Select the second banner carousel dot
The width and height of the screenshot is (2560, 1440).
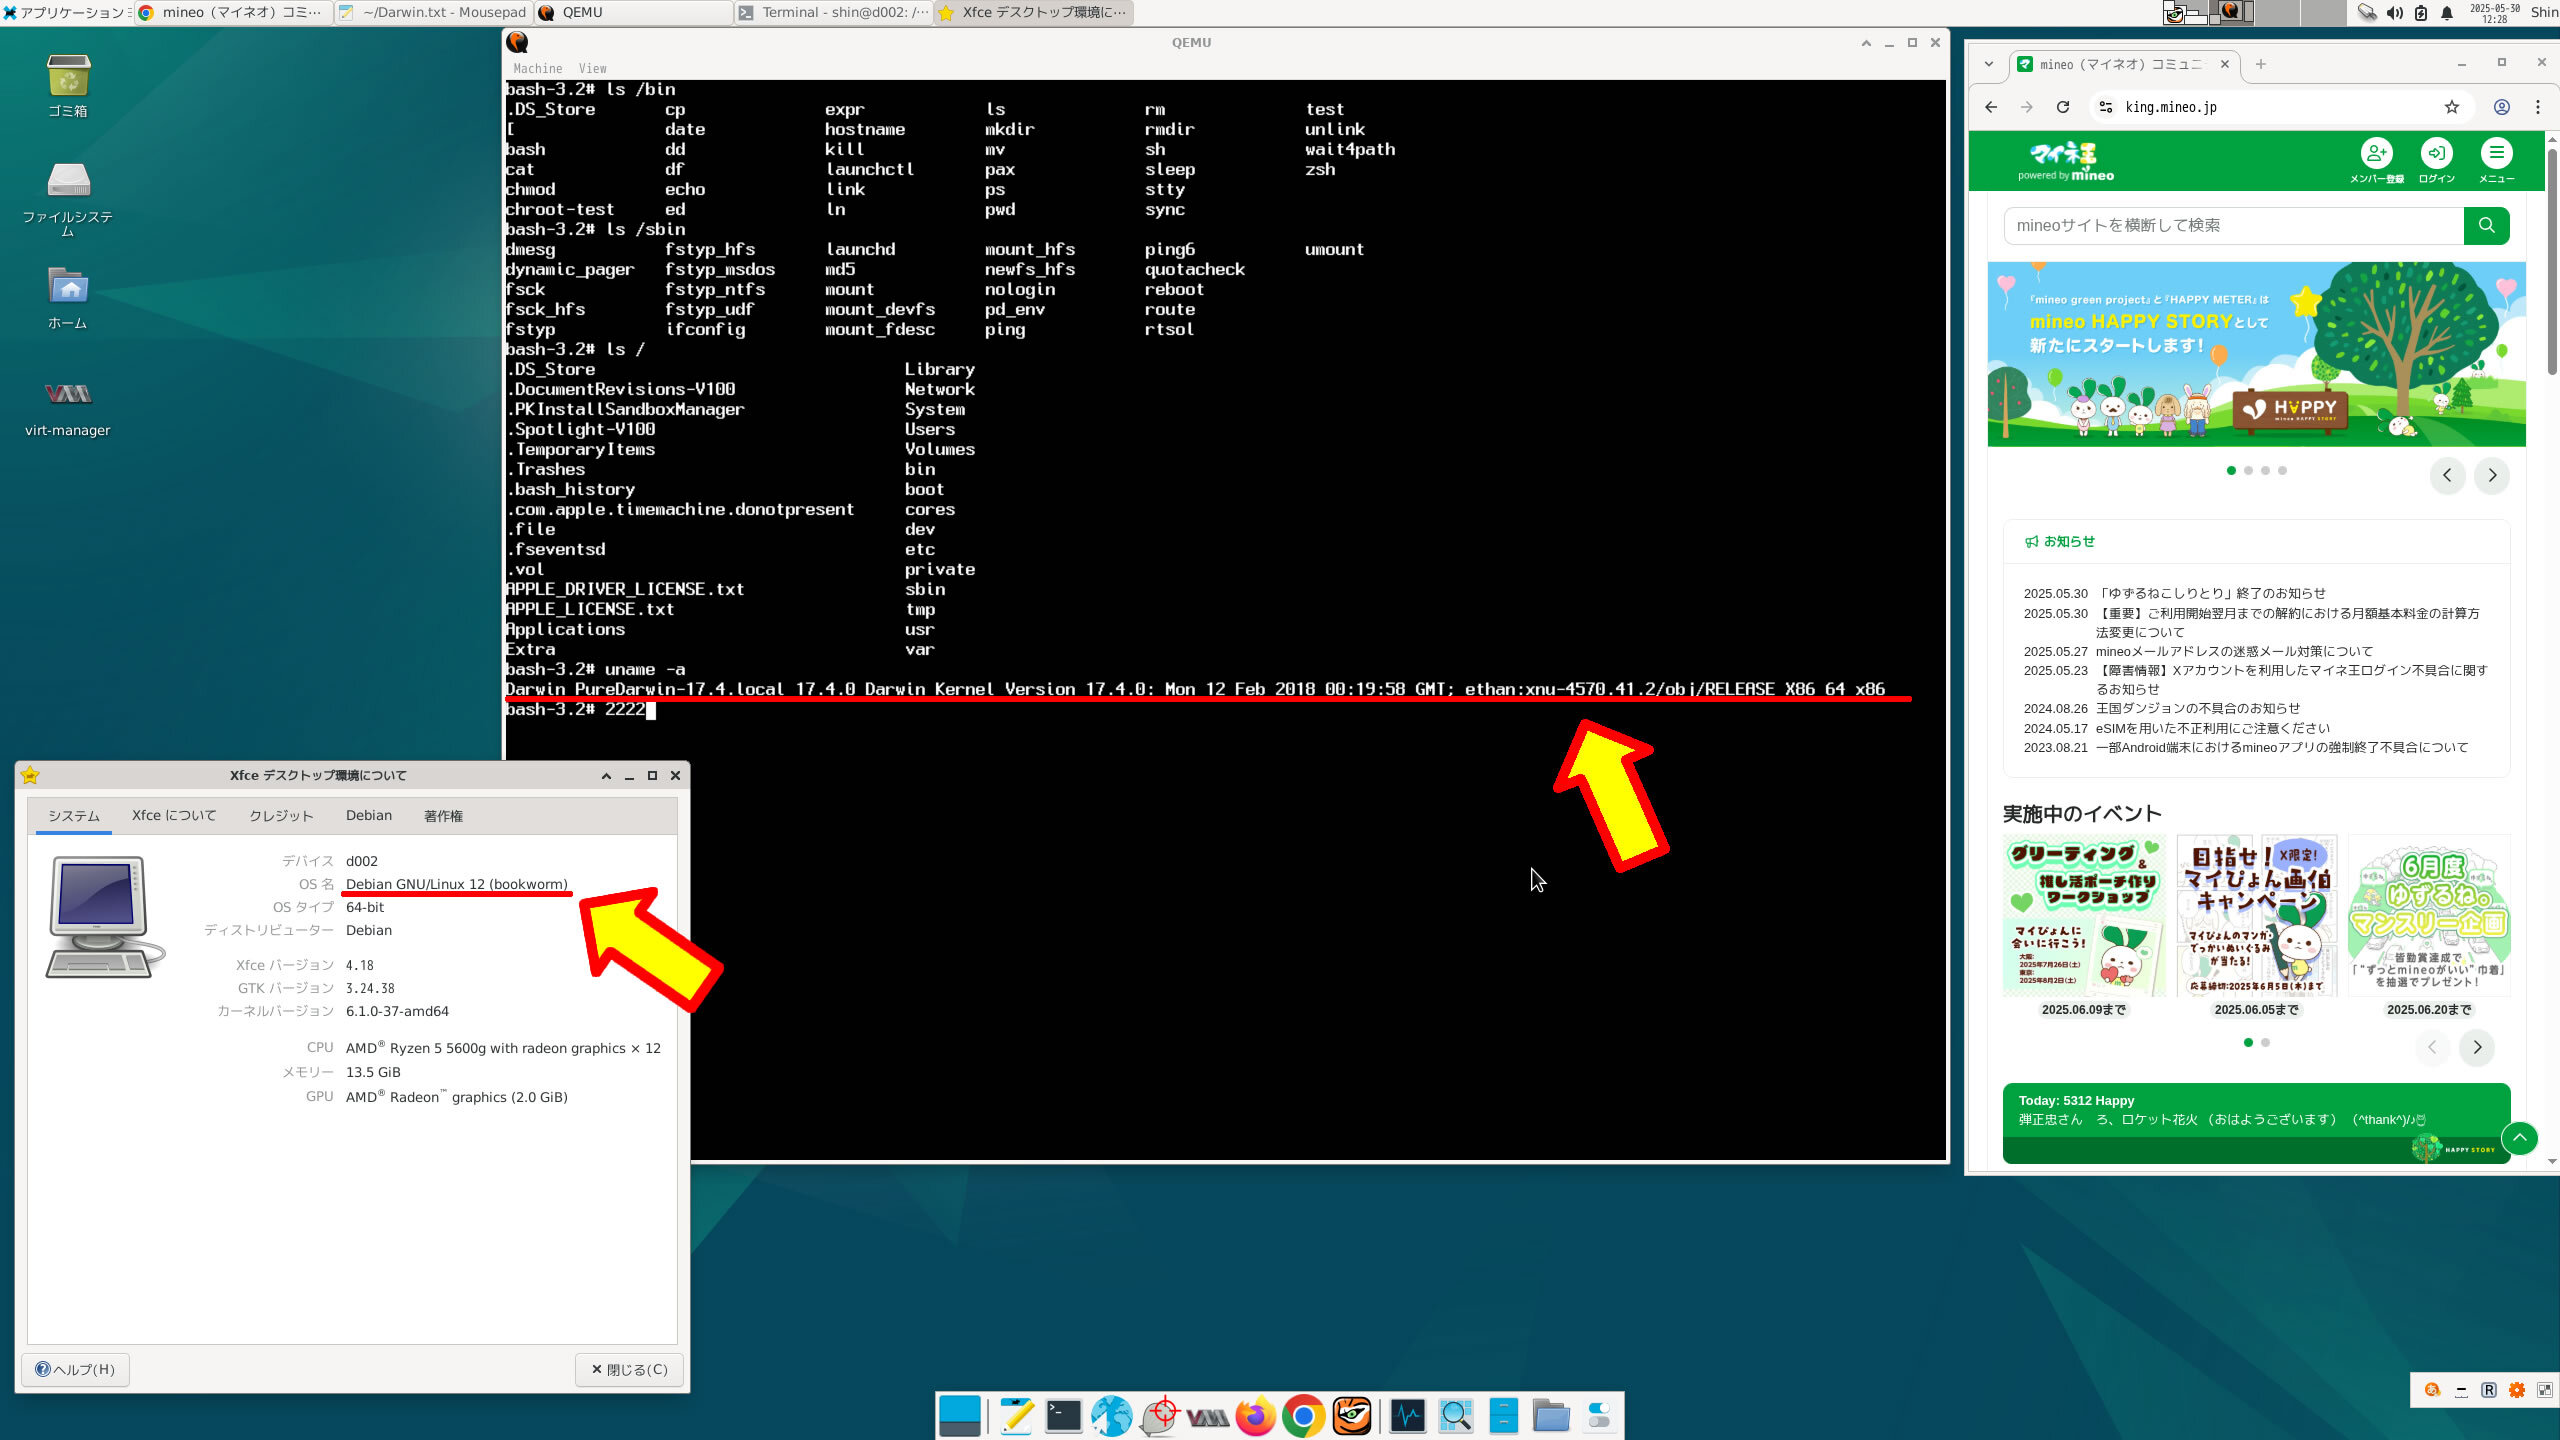[2248, 470]
